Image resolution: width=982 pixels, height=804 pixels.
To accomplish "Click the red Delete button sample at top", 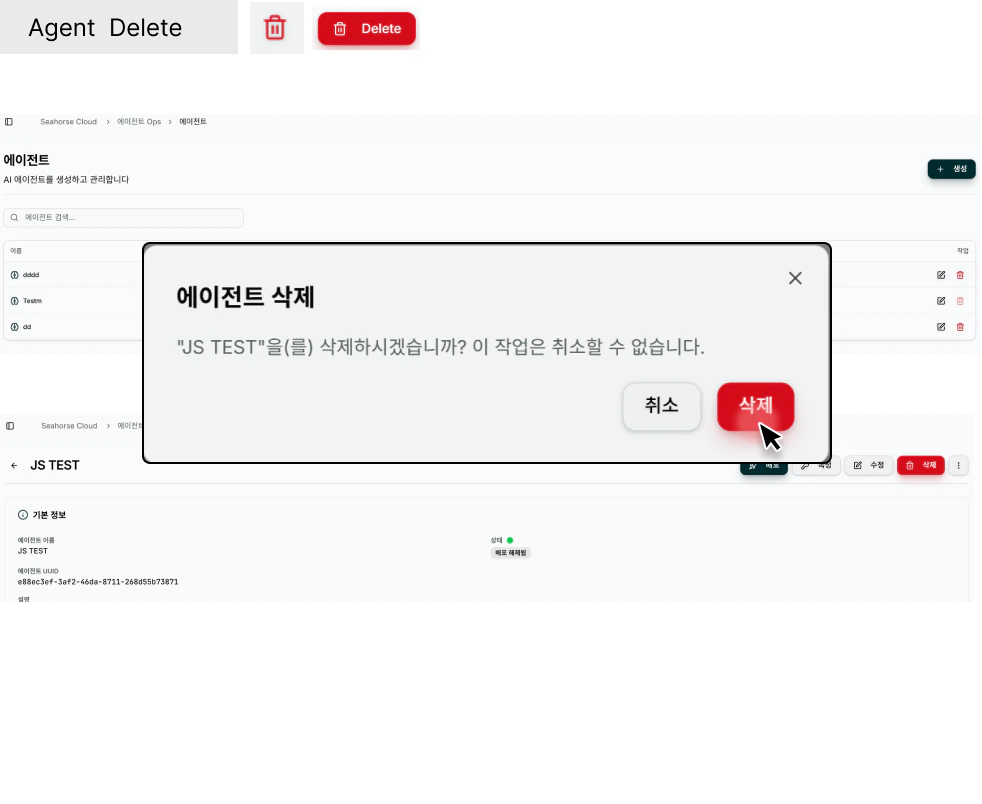I will 366,28.
